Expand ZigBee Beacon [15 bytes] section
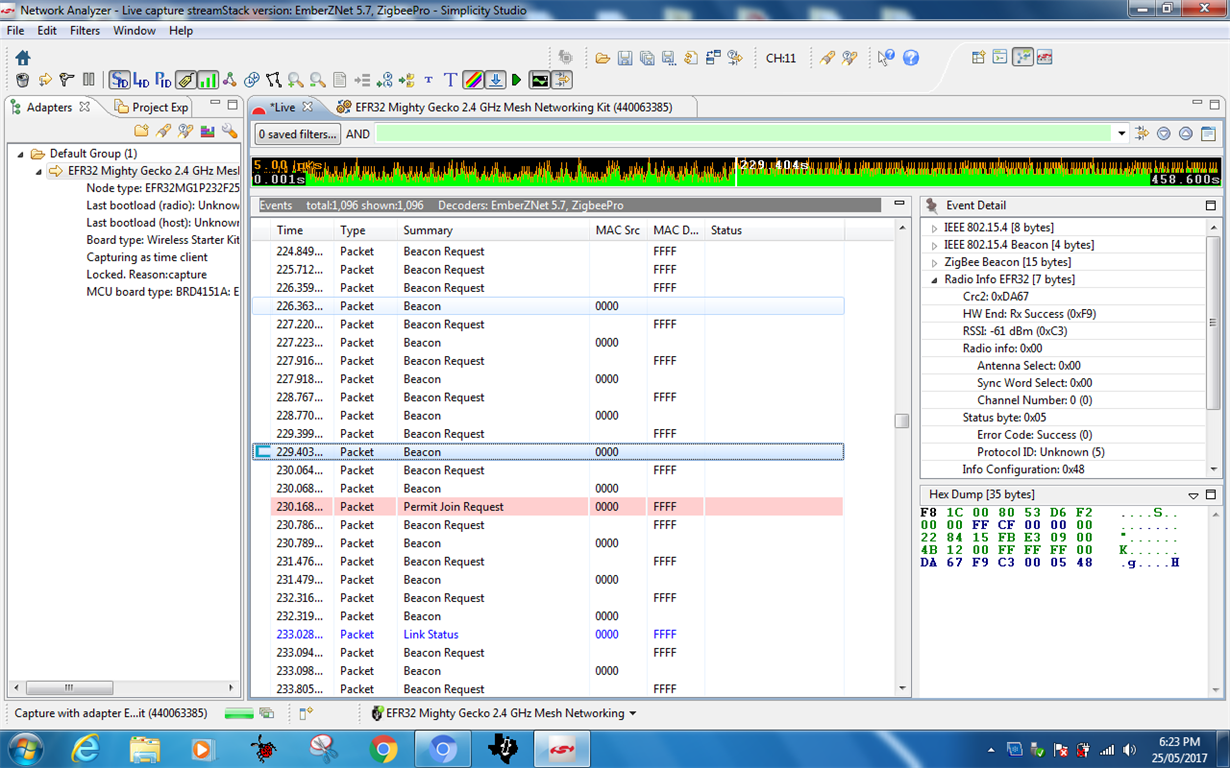 tap(935, 262)
